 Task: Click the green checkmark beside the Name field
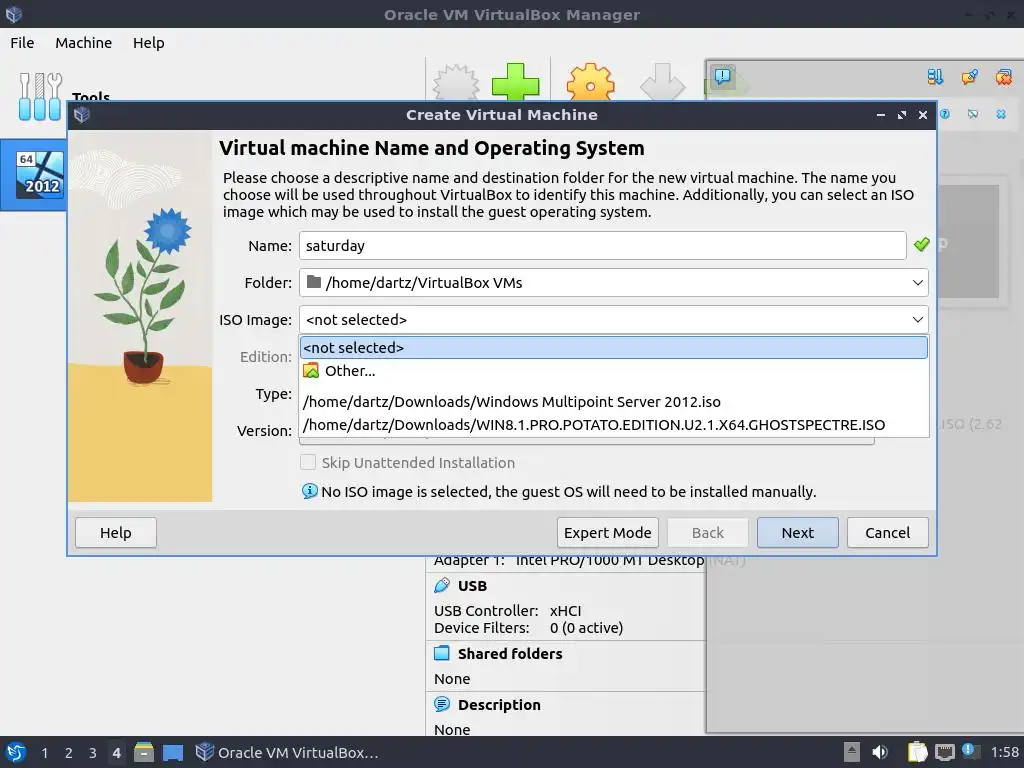tap(921, 245)
